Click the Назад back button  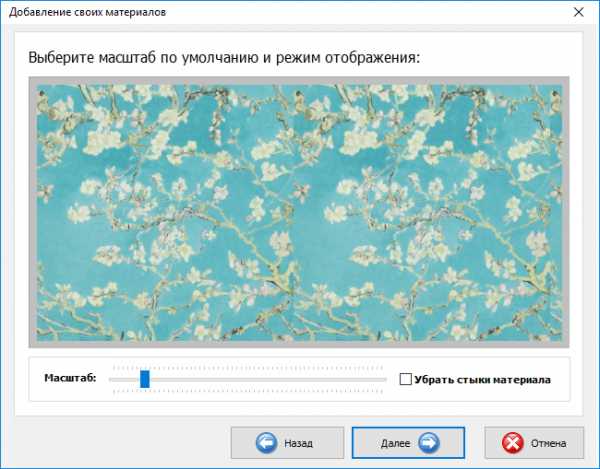pos(287,443)
